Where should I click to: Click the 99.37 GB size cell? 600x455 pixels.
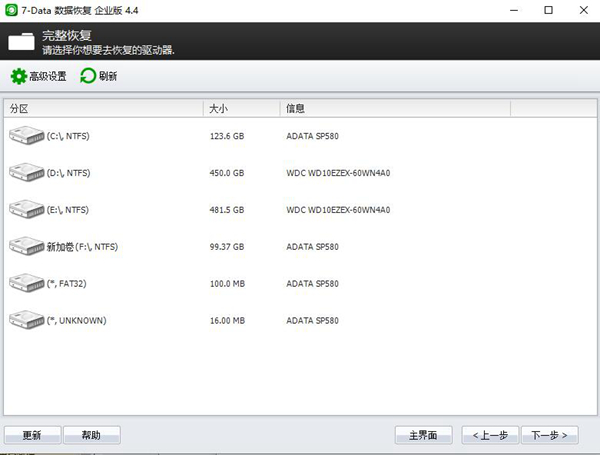tap(227, 247)
